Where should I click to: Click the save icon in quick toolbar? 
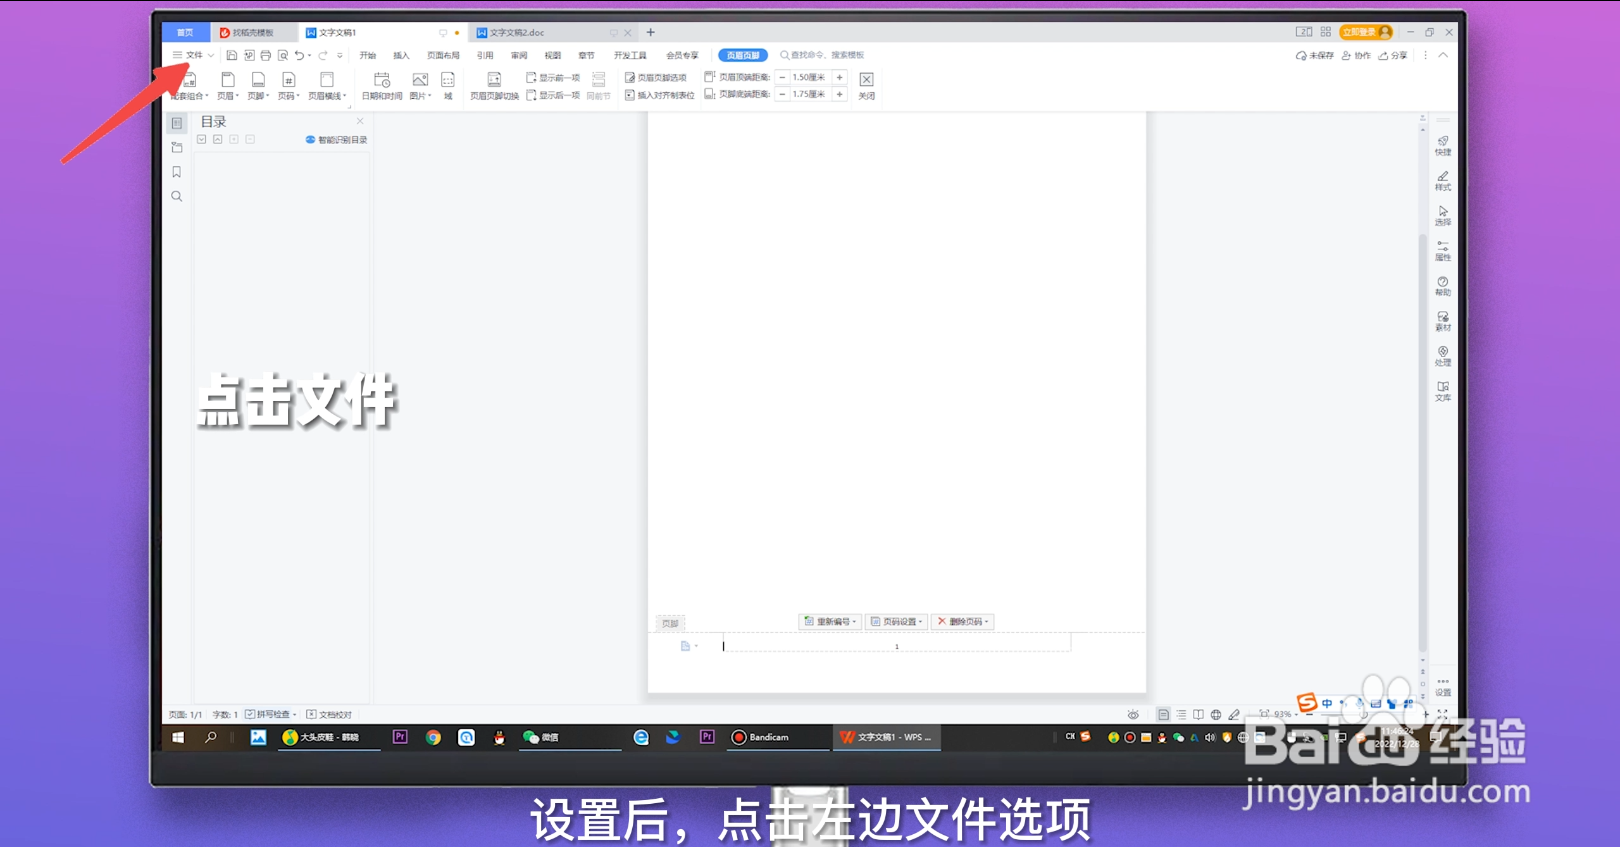(x=232, y=55)
